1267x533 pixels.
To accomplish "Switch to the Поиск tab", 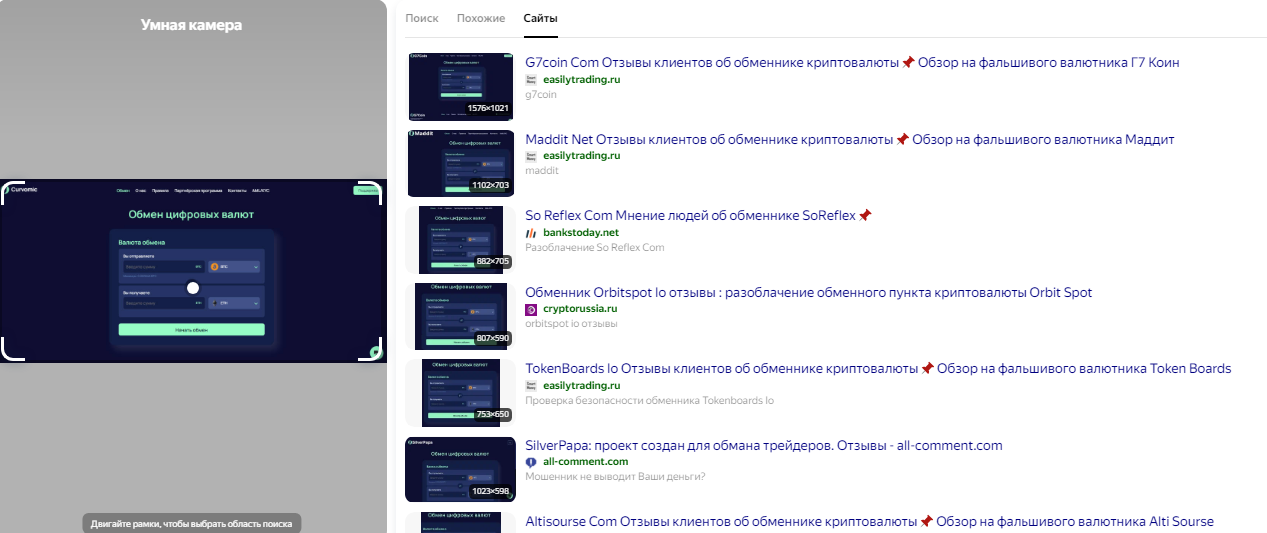I will tap(422, 19).
